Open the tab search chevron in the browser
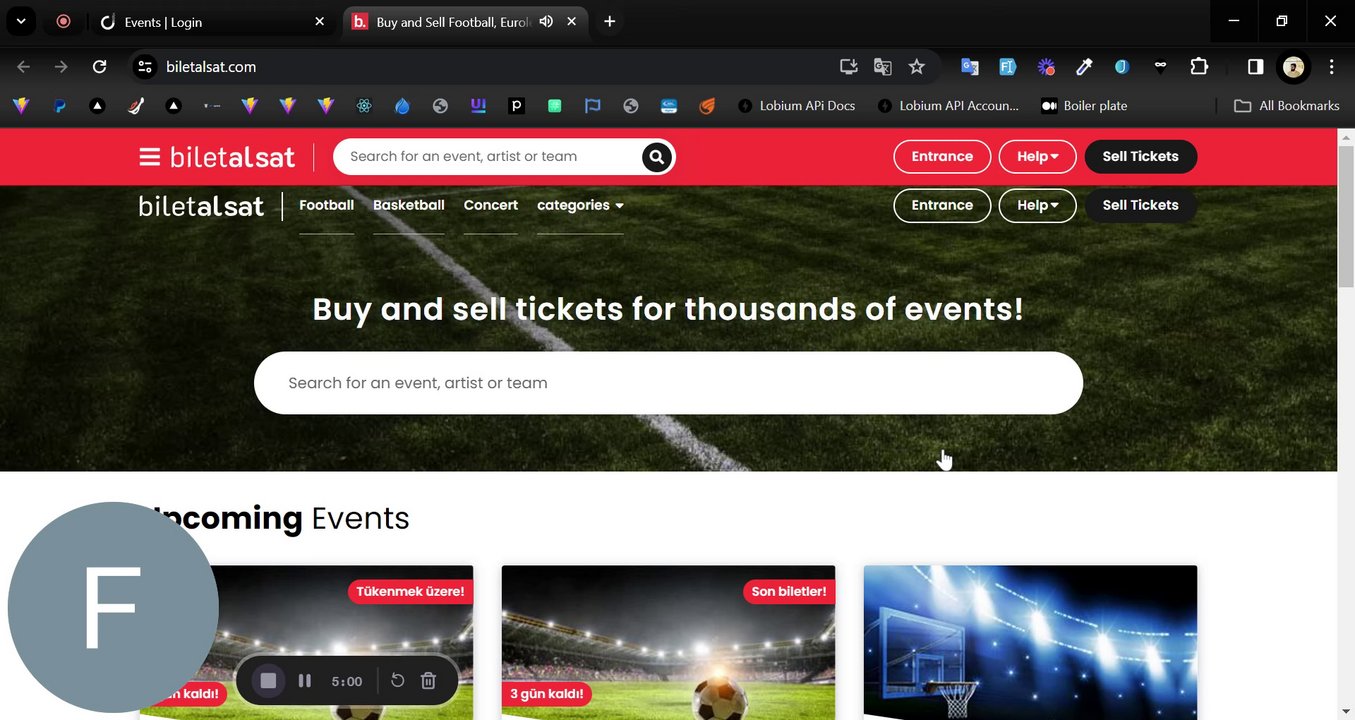The height and width of the screenshot is (720, 1355). click(20, 21)
